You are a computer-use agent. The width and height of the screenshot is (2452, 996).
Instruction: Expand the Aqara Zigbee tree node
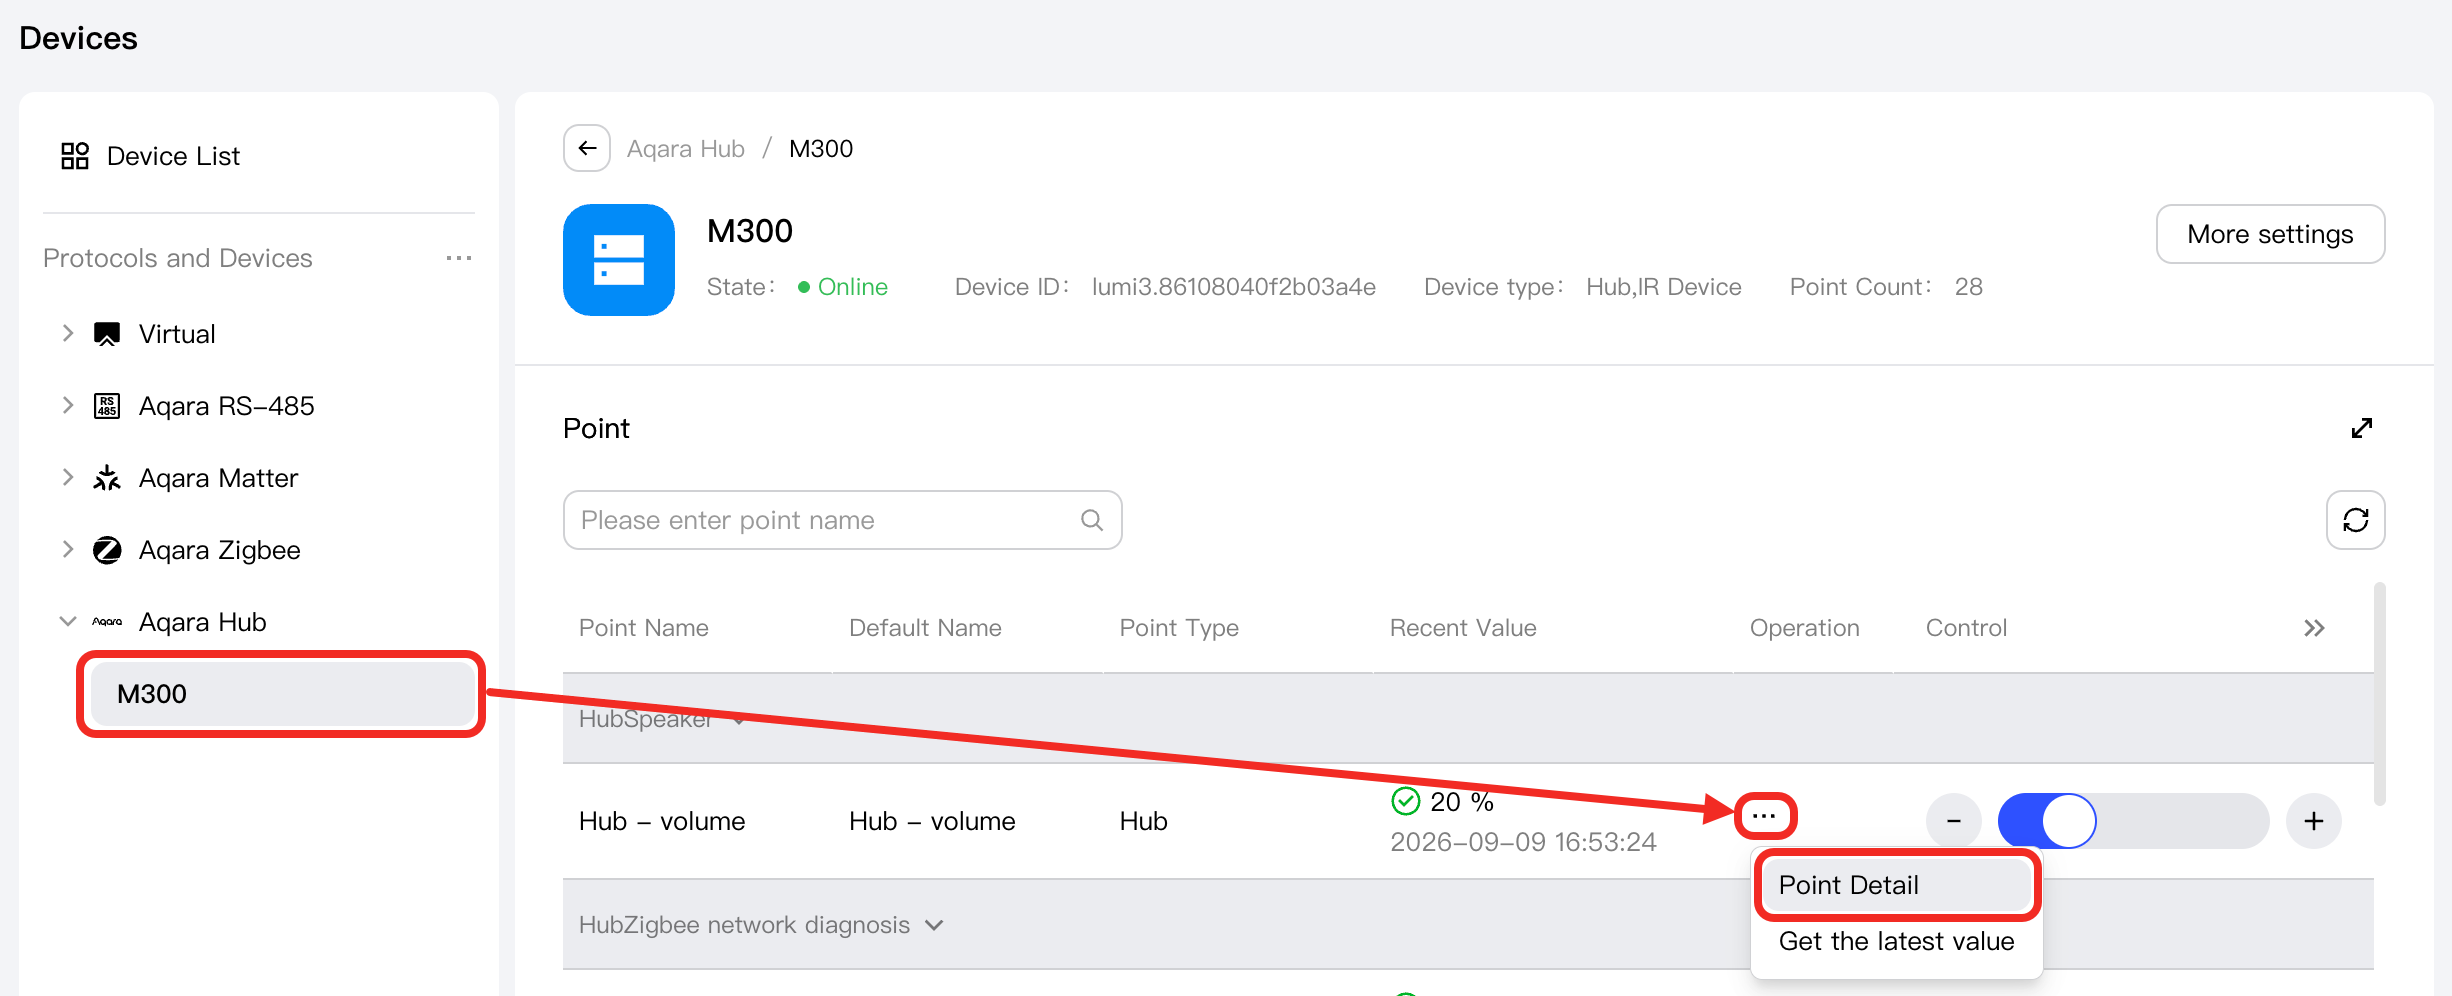[x=67, y=549]
